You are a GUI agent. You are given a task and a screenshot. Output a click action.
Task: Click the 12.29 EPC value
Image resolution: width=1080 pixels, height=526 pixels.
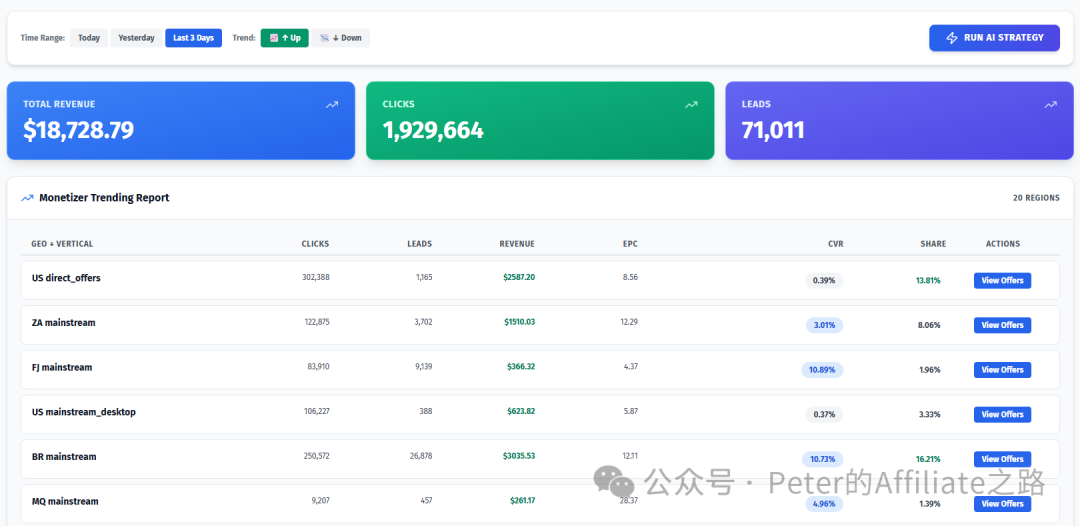point(629,322)
